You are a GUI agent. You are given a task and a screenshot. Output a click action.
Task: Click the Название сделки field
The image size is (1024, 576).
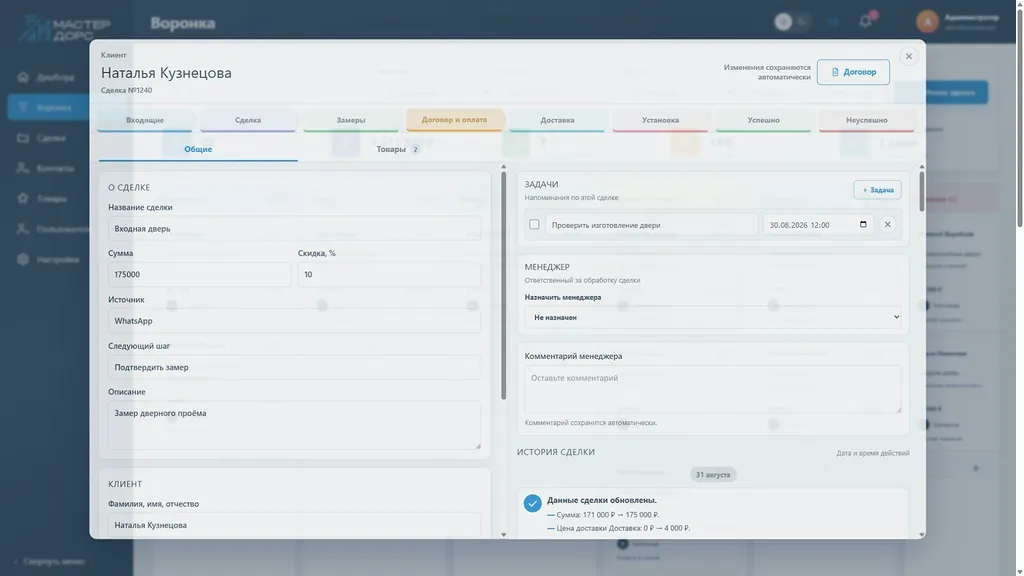pos(295,229)
